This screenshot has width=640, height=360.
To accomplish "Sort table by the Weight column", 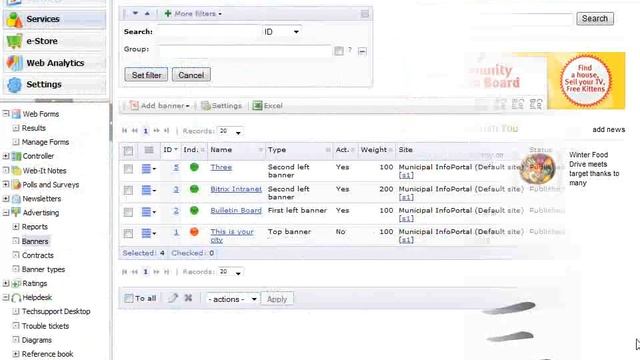I will click(x=376, y=150).
